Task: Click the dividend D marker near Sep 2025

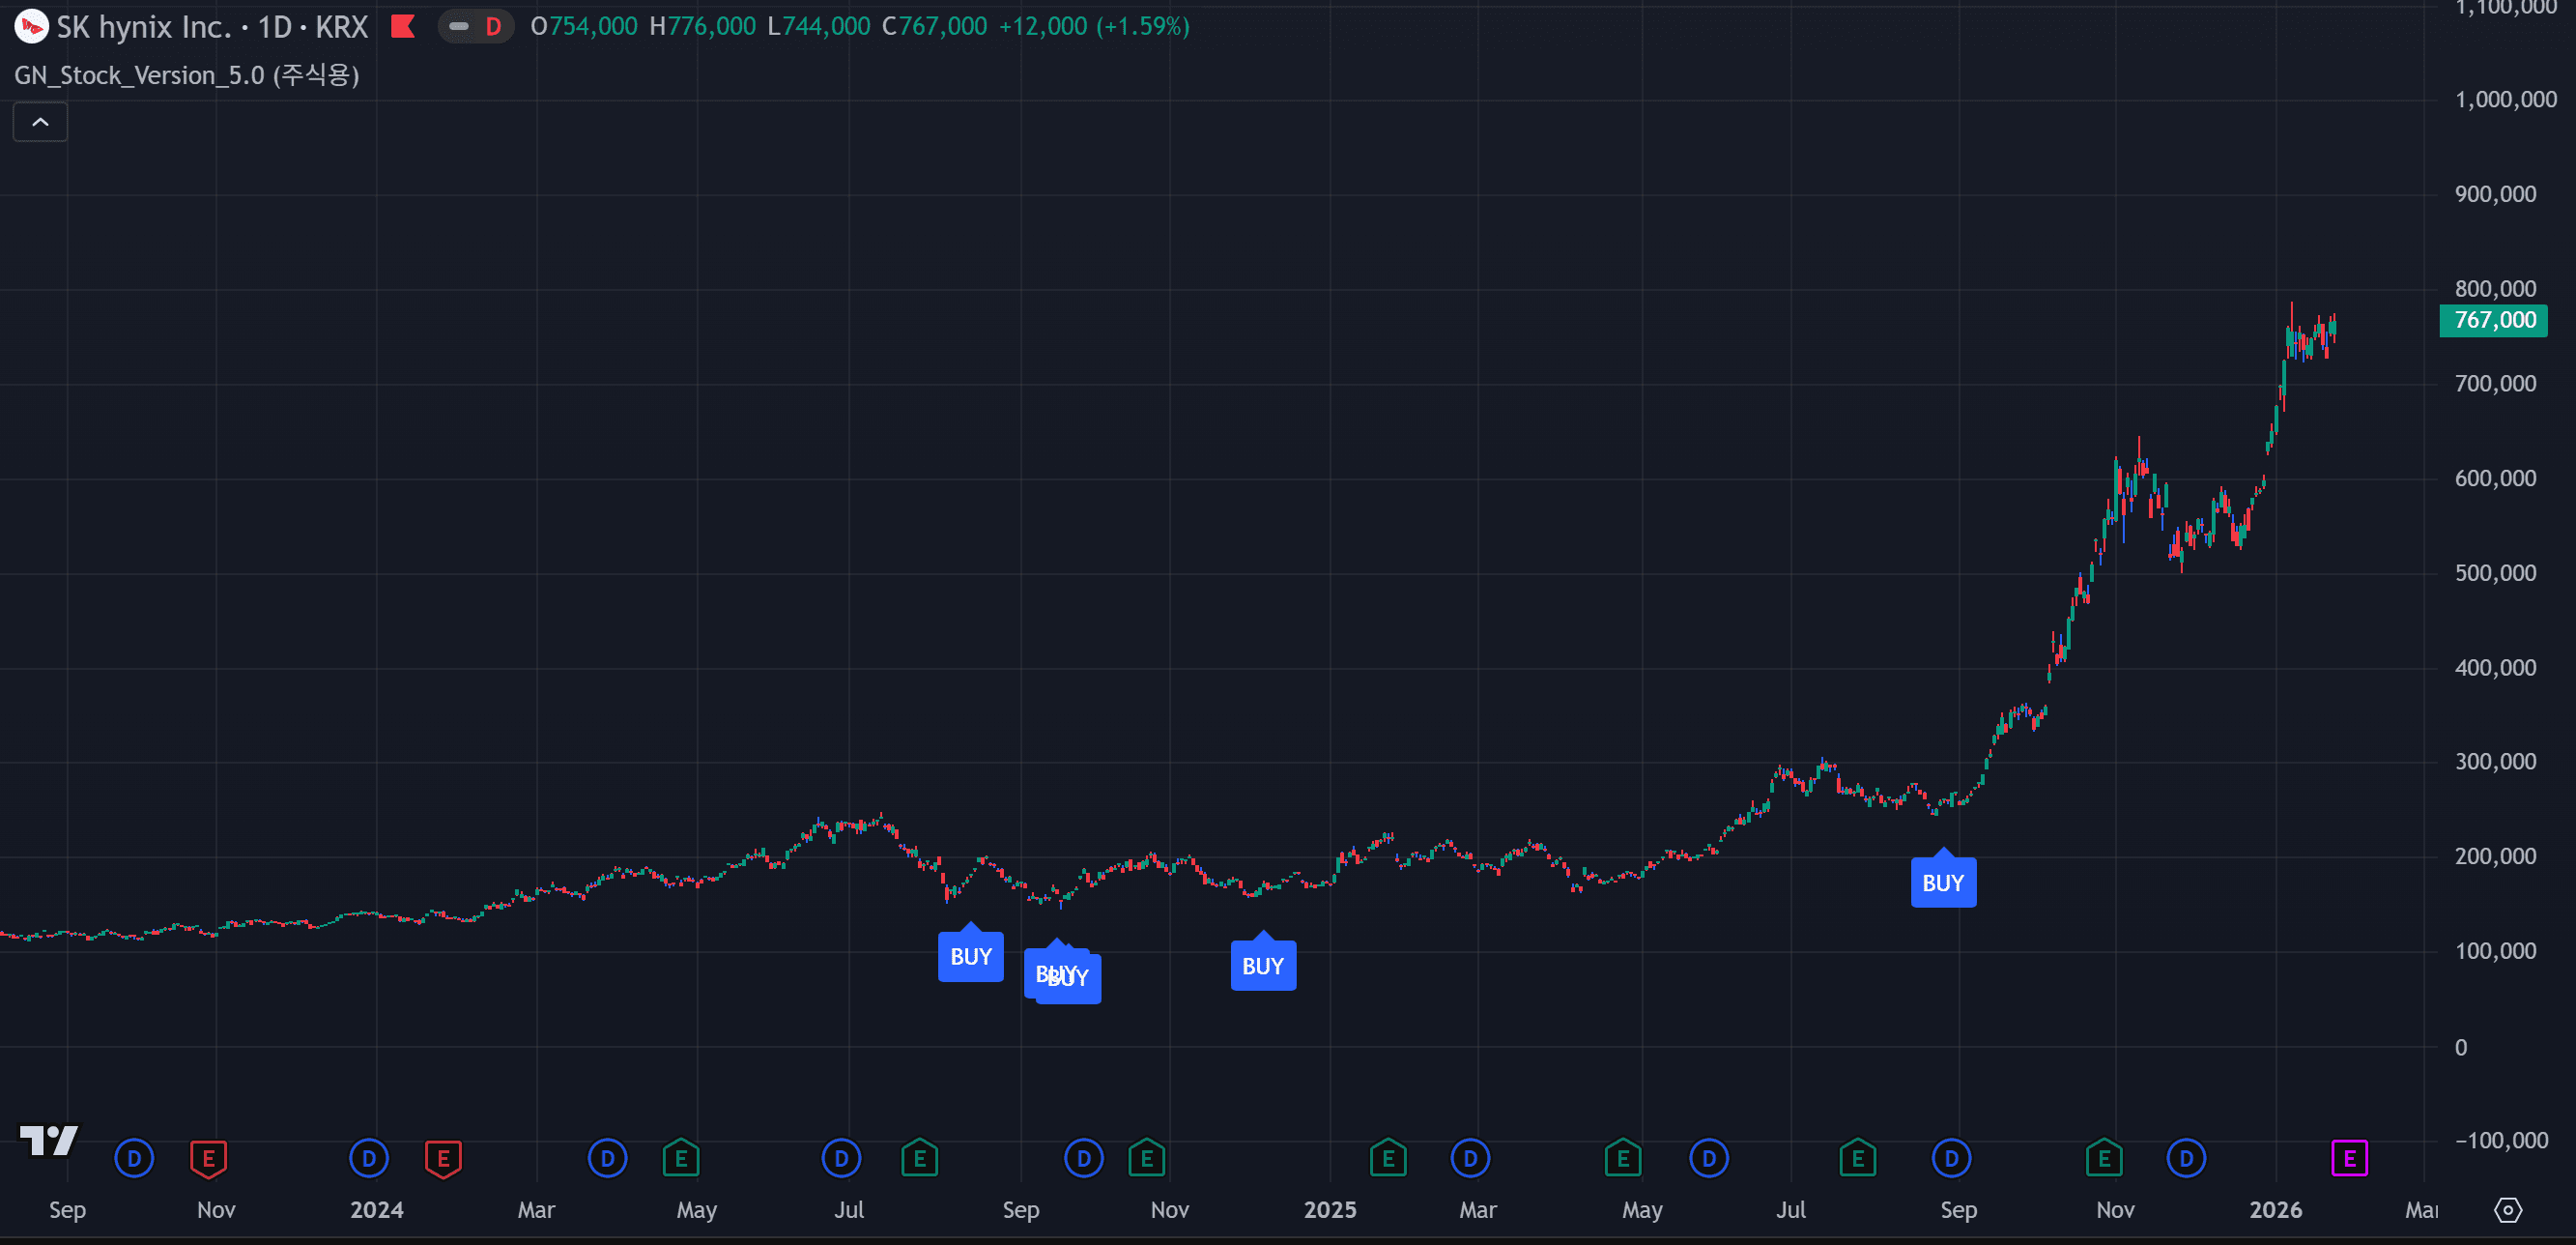Action: click(1950, 1159)
